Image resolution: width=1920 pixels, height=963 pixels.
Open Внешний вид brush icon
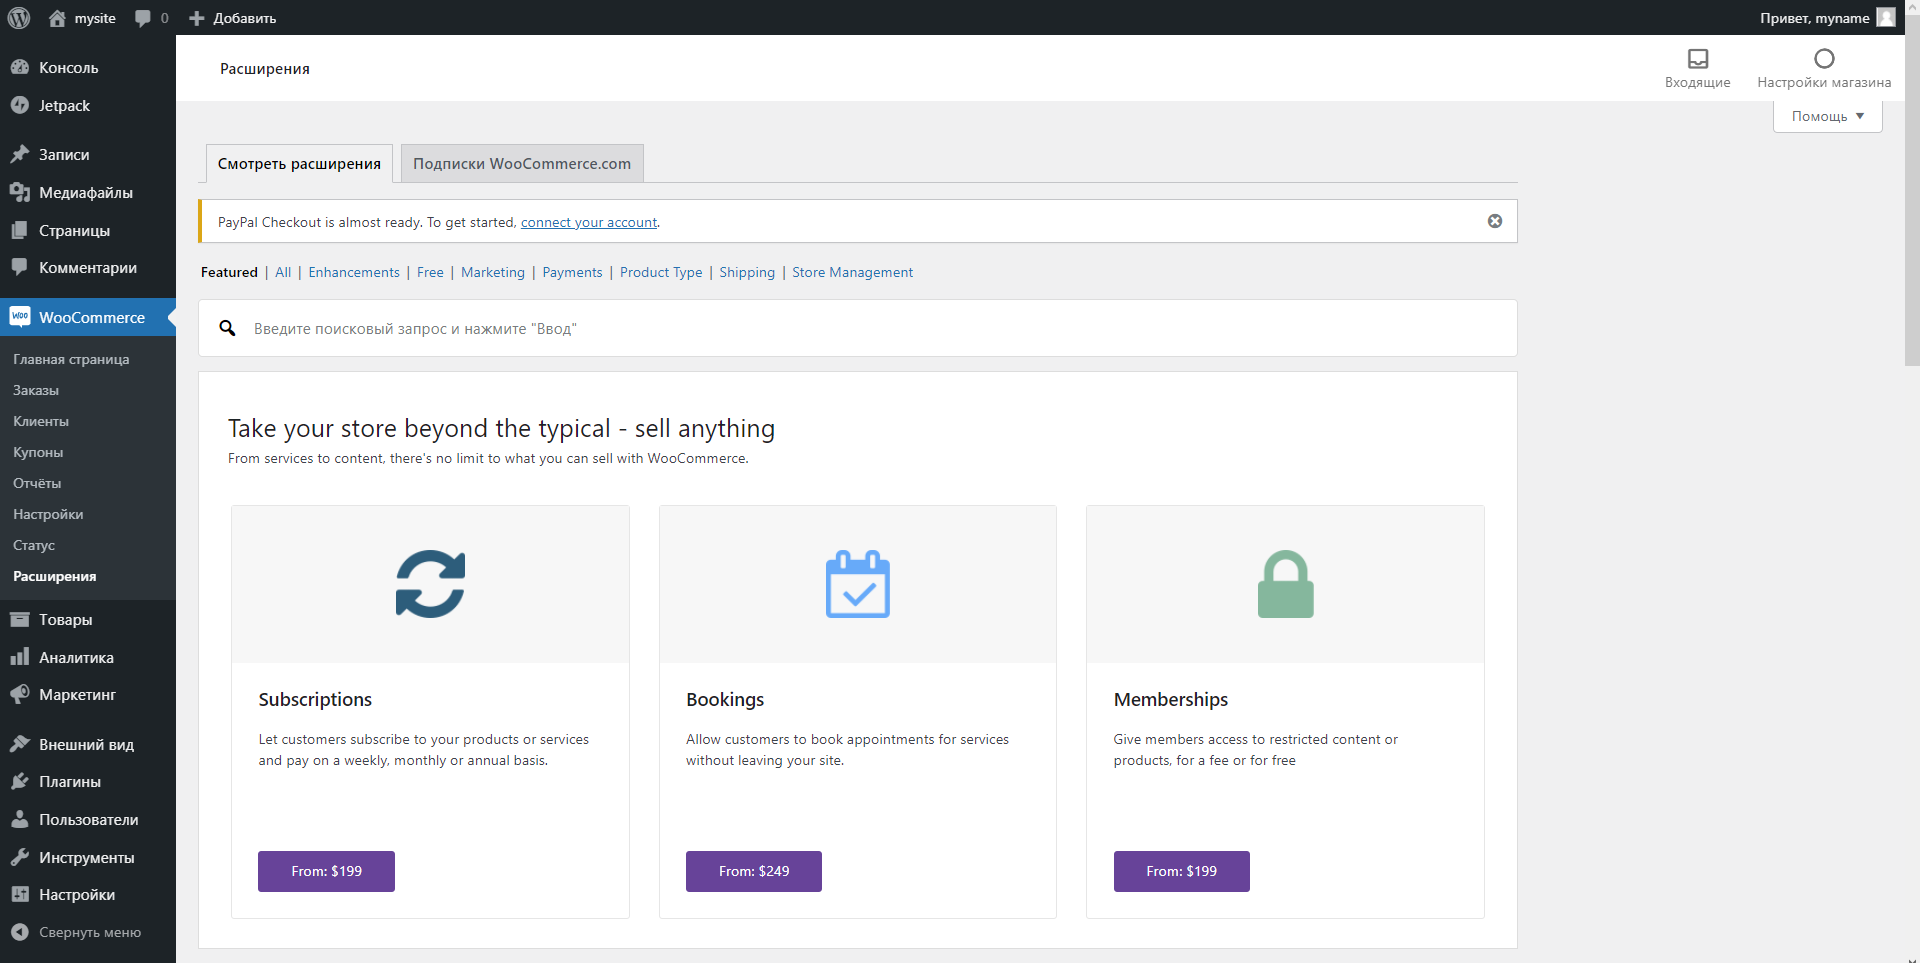[x=19, y=744]
